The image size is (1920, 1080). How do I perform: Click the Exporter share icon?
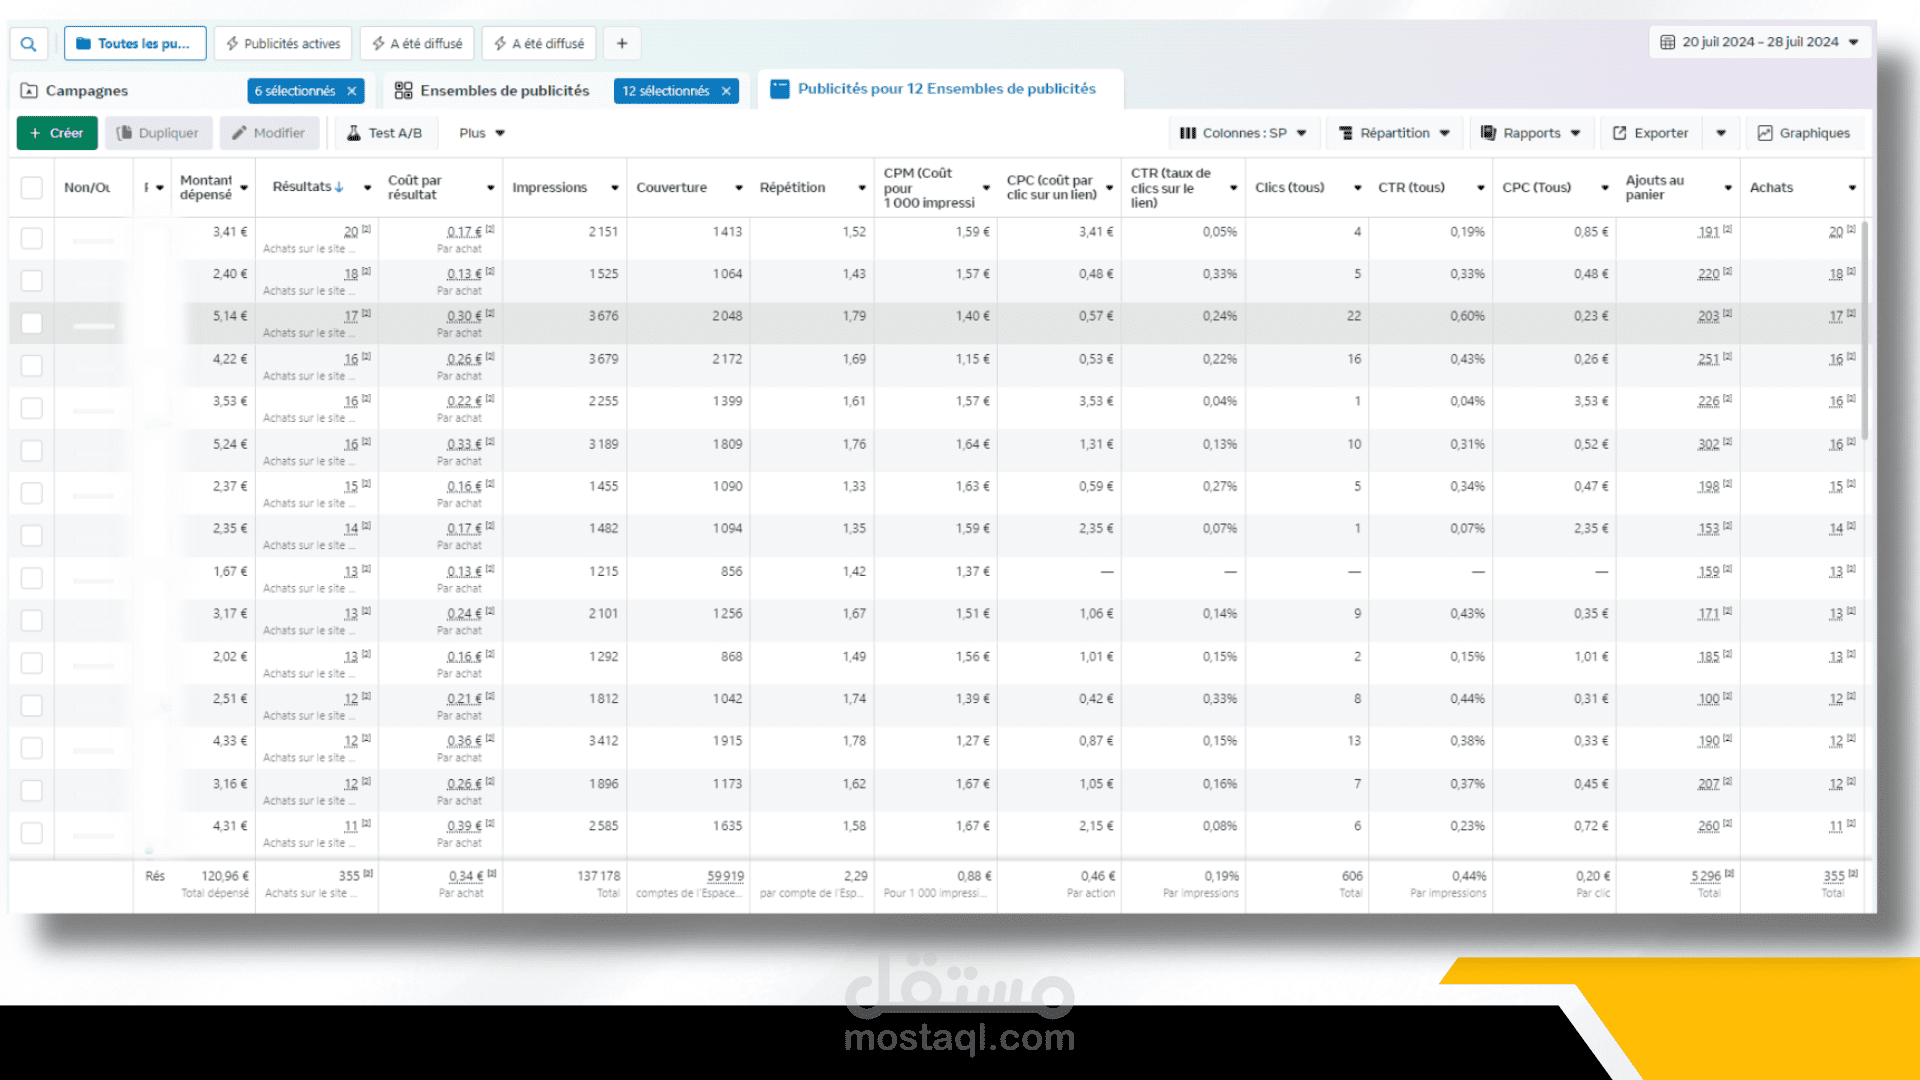point(1619,133)
